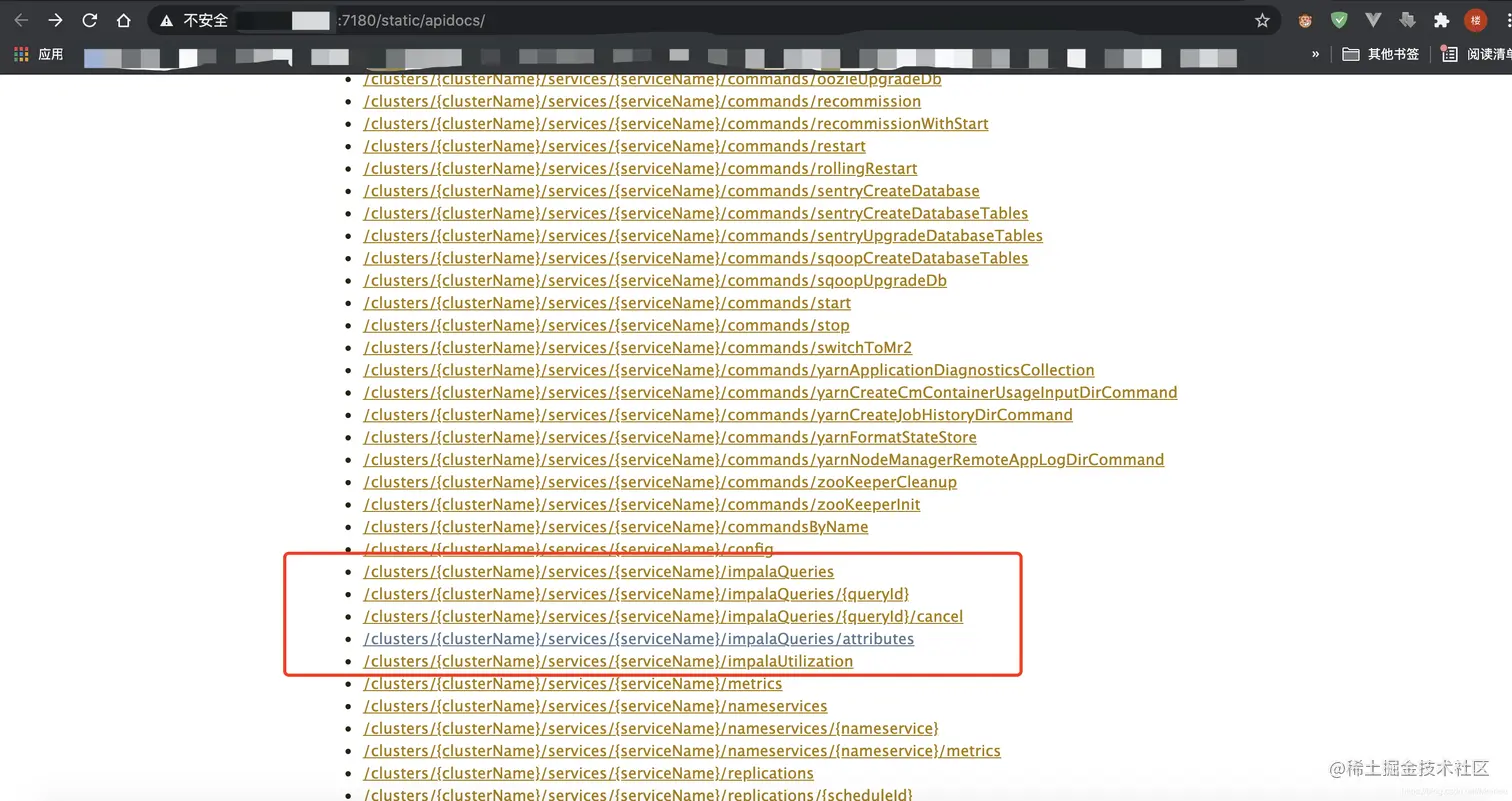Open the commands/zooKeeperCleanup link
Screen dimensions: 1512x801
[x=660, y=482]
